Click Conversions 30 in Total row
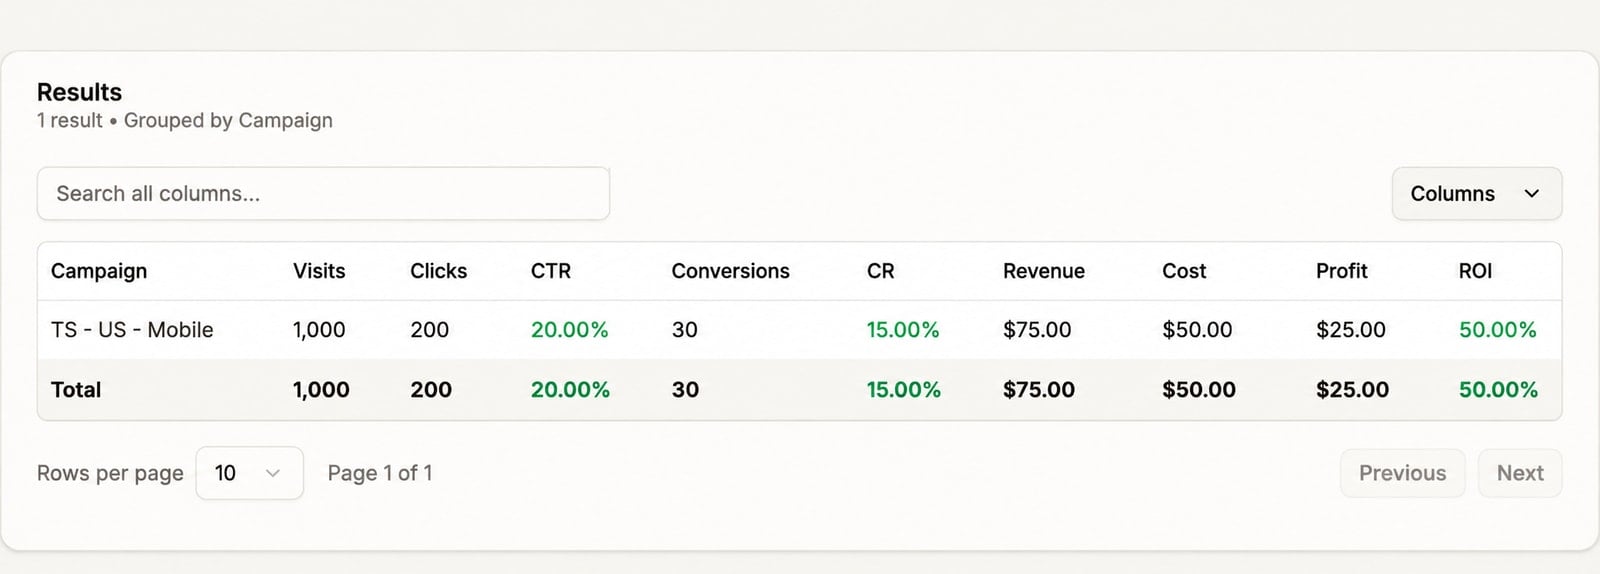 tap(685, 390)
